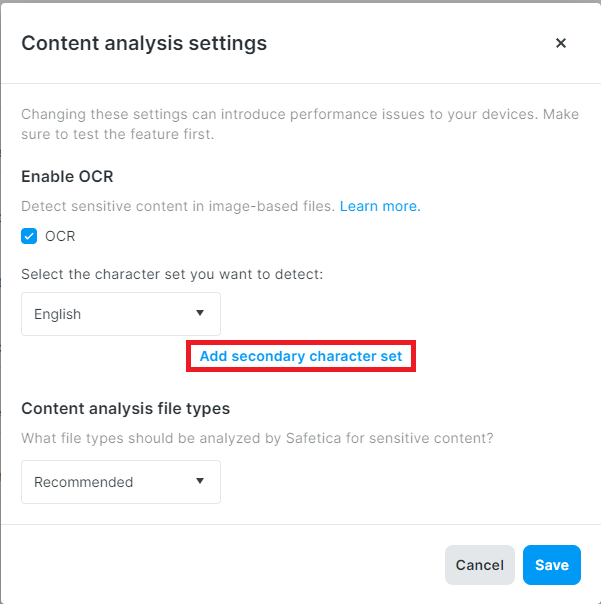Image resolution: width=601 pixels, height=604 pixels.
Task: Click the X icon in dialog header
Action: pos(560,43)
